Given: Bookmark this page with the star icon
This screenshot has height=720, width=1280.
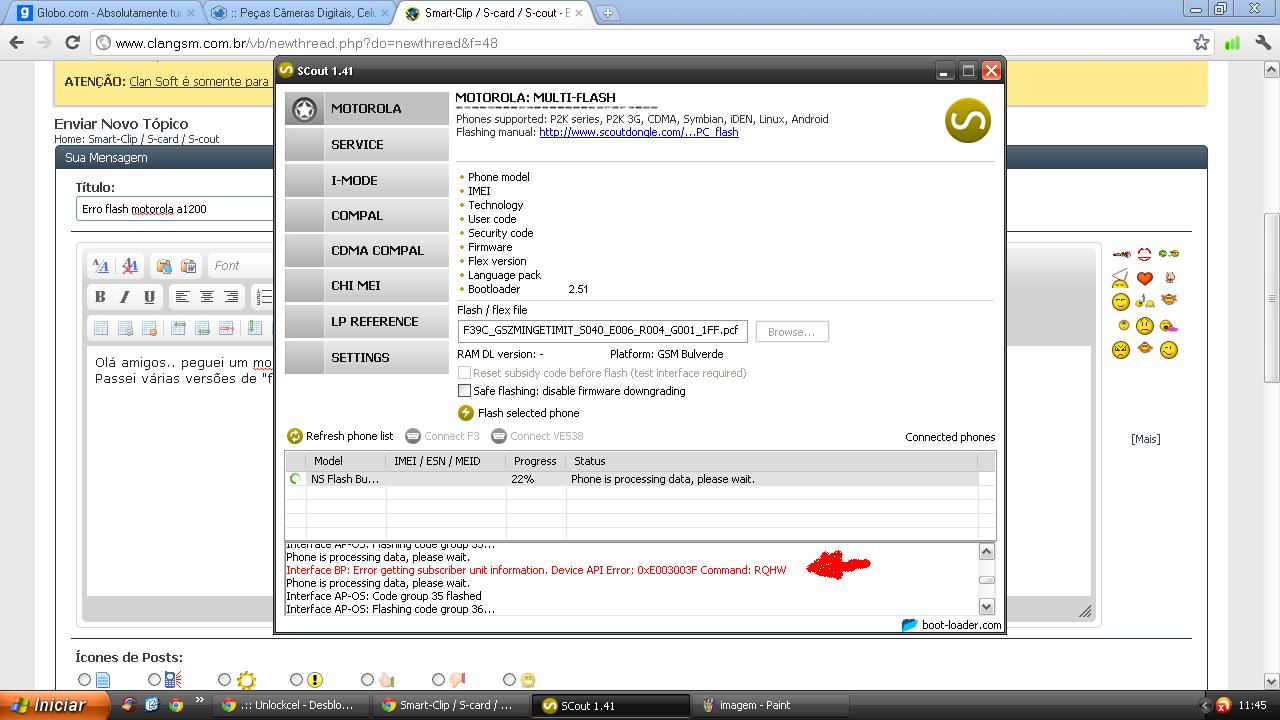Looking at the screenshot, I should pyautogui.click(x=1201, y=43).
